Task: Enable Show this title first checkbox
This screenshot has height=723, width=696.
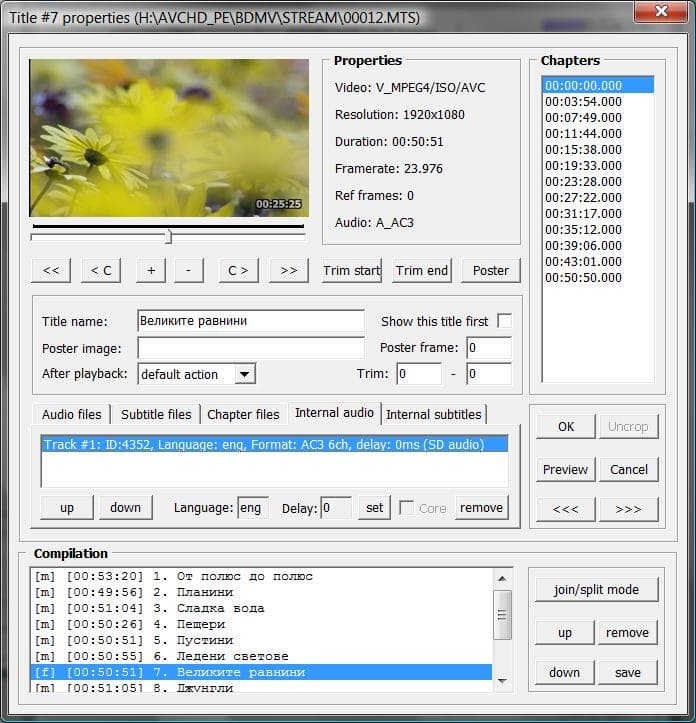Action: (x=505, y=321)
